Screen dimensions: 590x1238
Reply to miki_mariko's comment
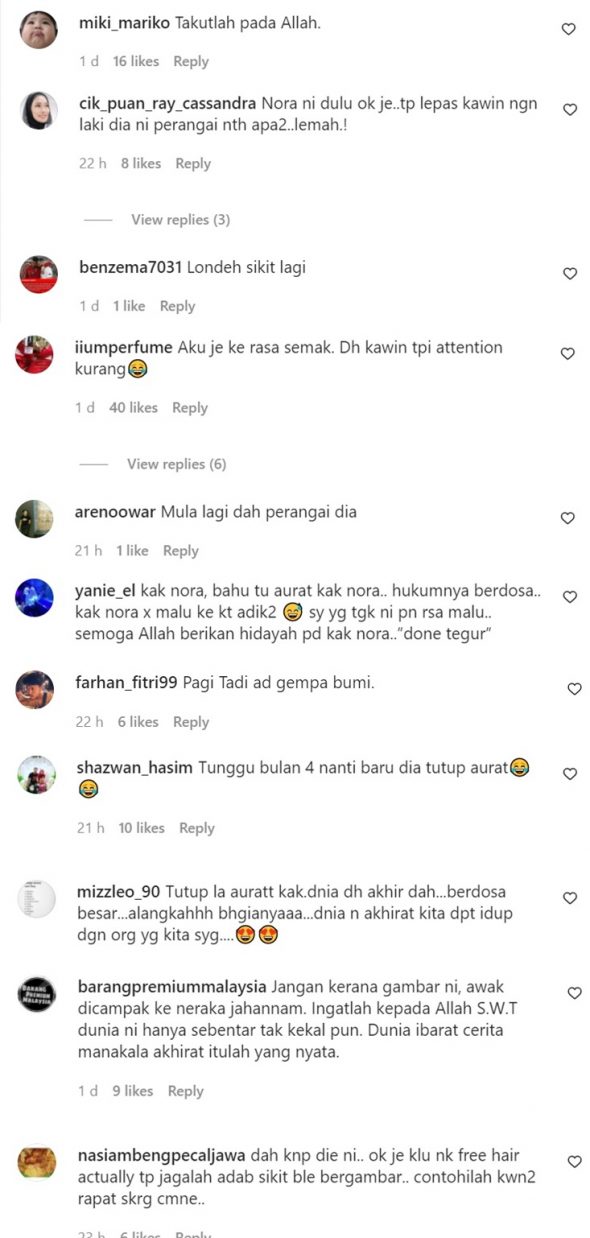coord(191,62)
